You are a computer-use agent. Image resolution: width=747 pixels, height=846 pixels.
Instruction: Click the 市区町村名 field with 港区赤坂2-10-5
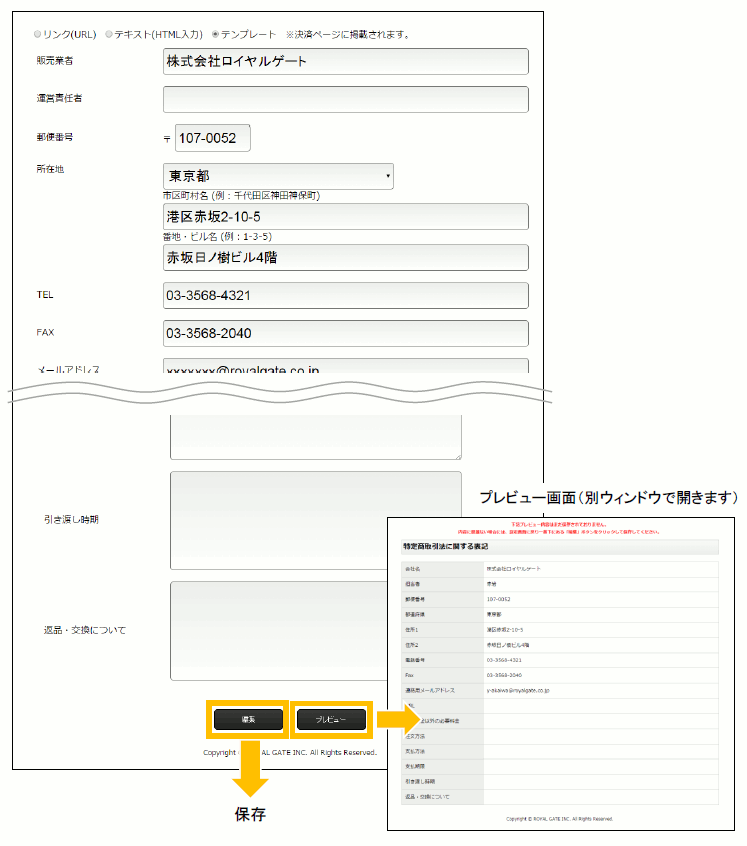click(x=345, y=216)
